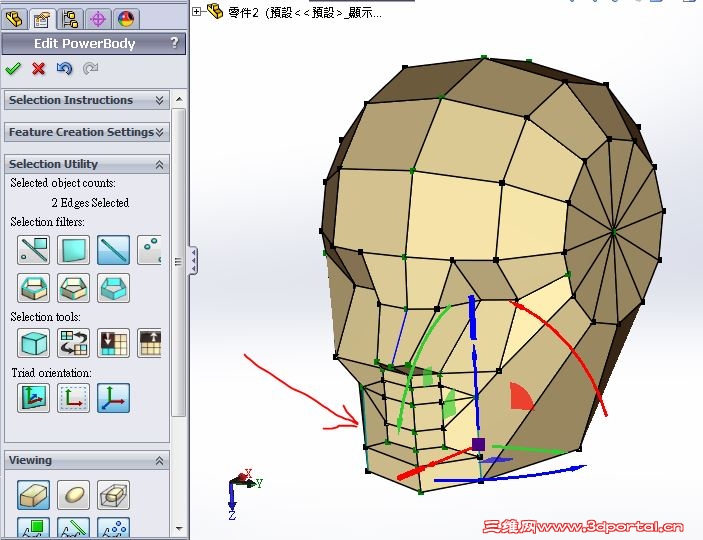Click the panel scrollbar down arrow
This screenshot has width=703, height=540.
(179, 529)
